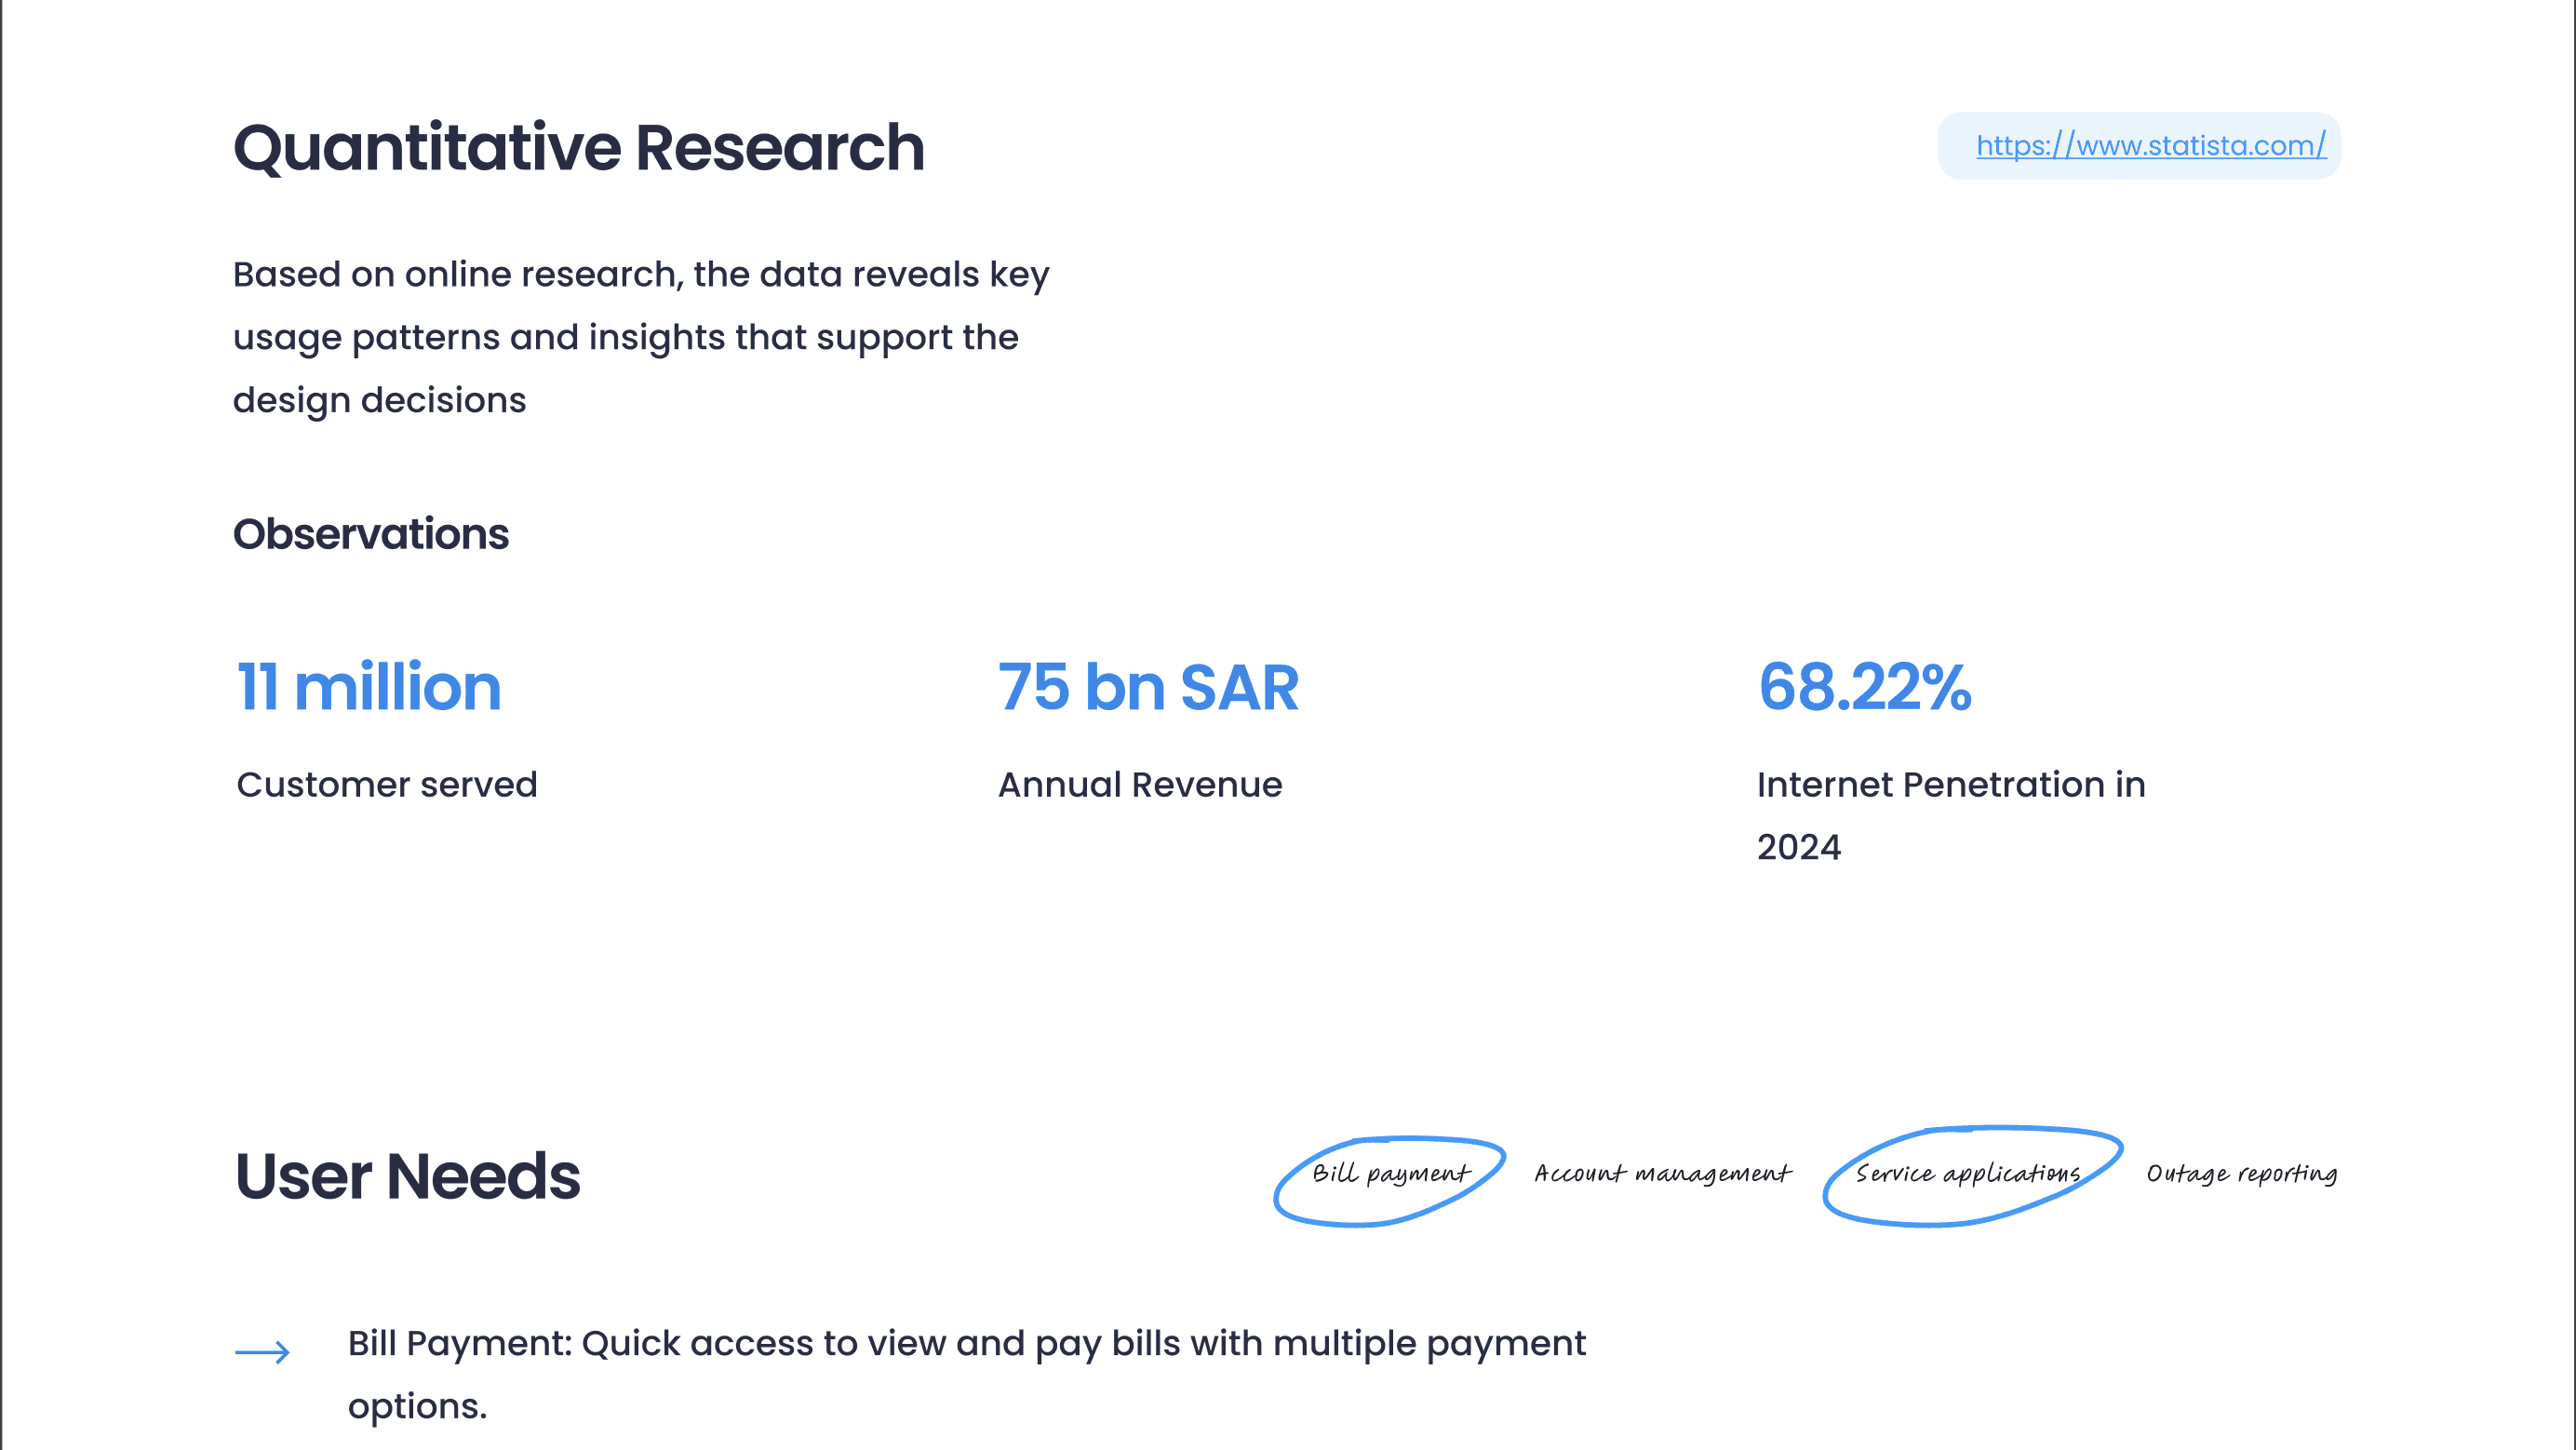Select the Outage reporting handwritten label
This screenshot has width=2576, height=1450.
[2241, 1174]
